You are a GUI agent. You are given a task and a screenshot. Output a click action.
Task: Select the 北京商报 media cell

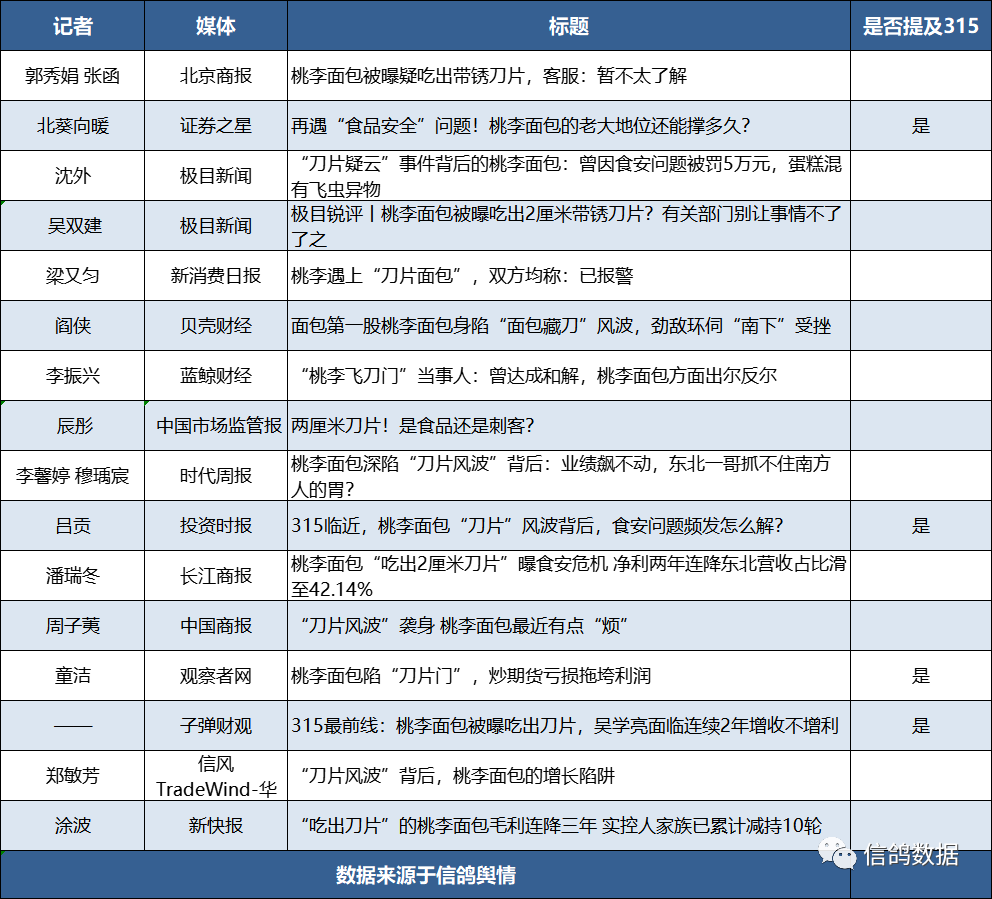tap(216, 76)
